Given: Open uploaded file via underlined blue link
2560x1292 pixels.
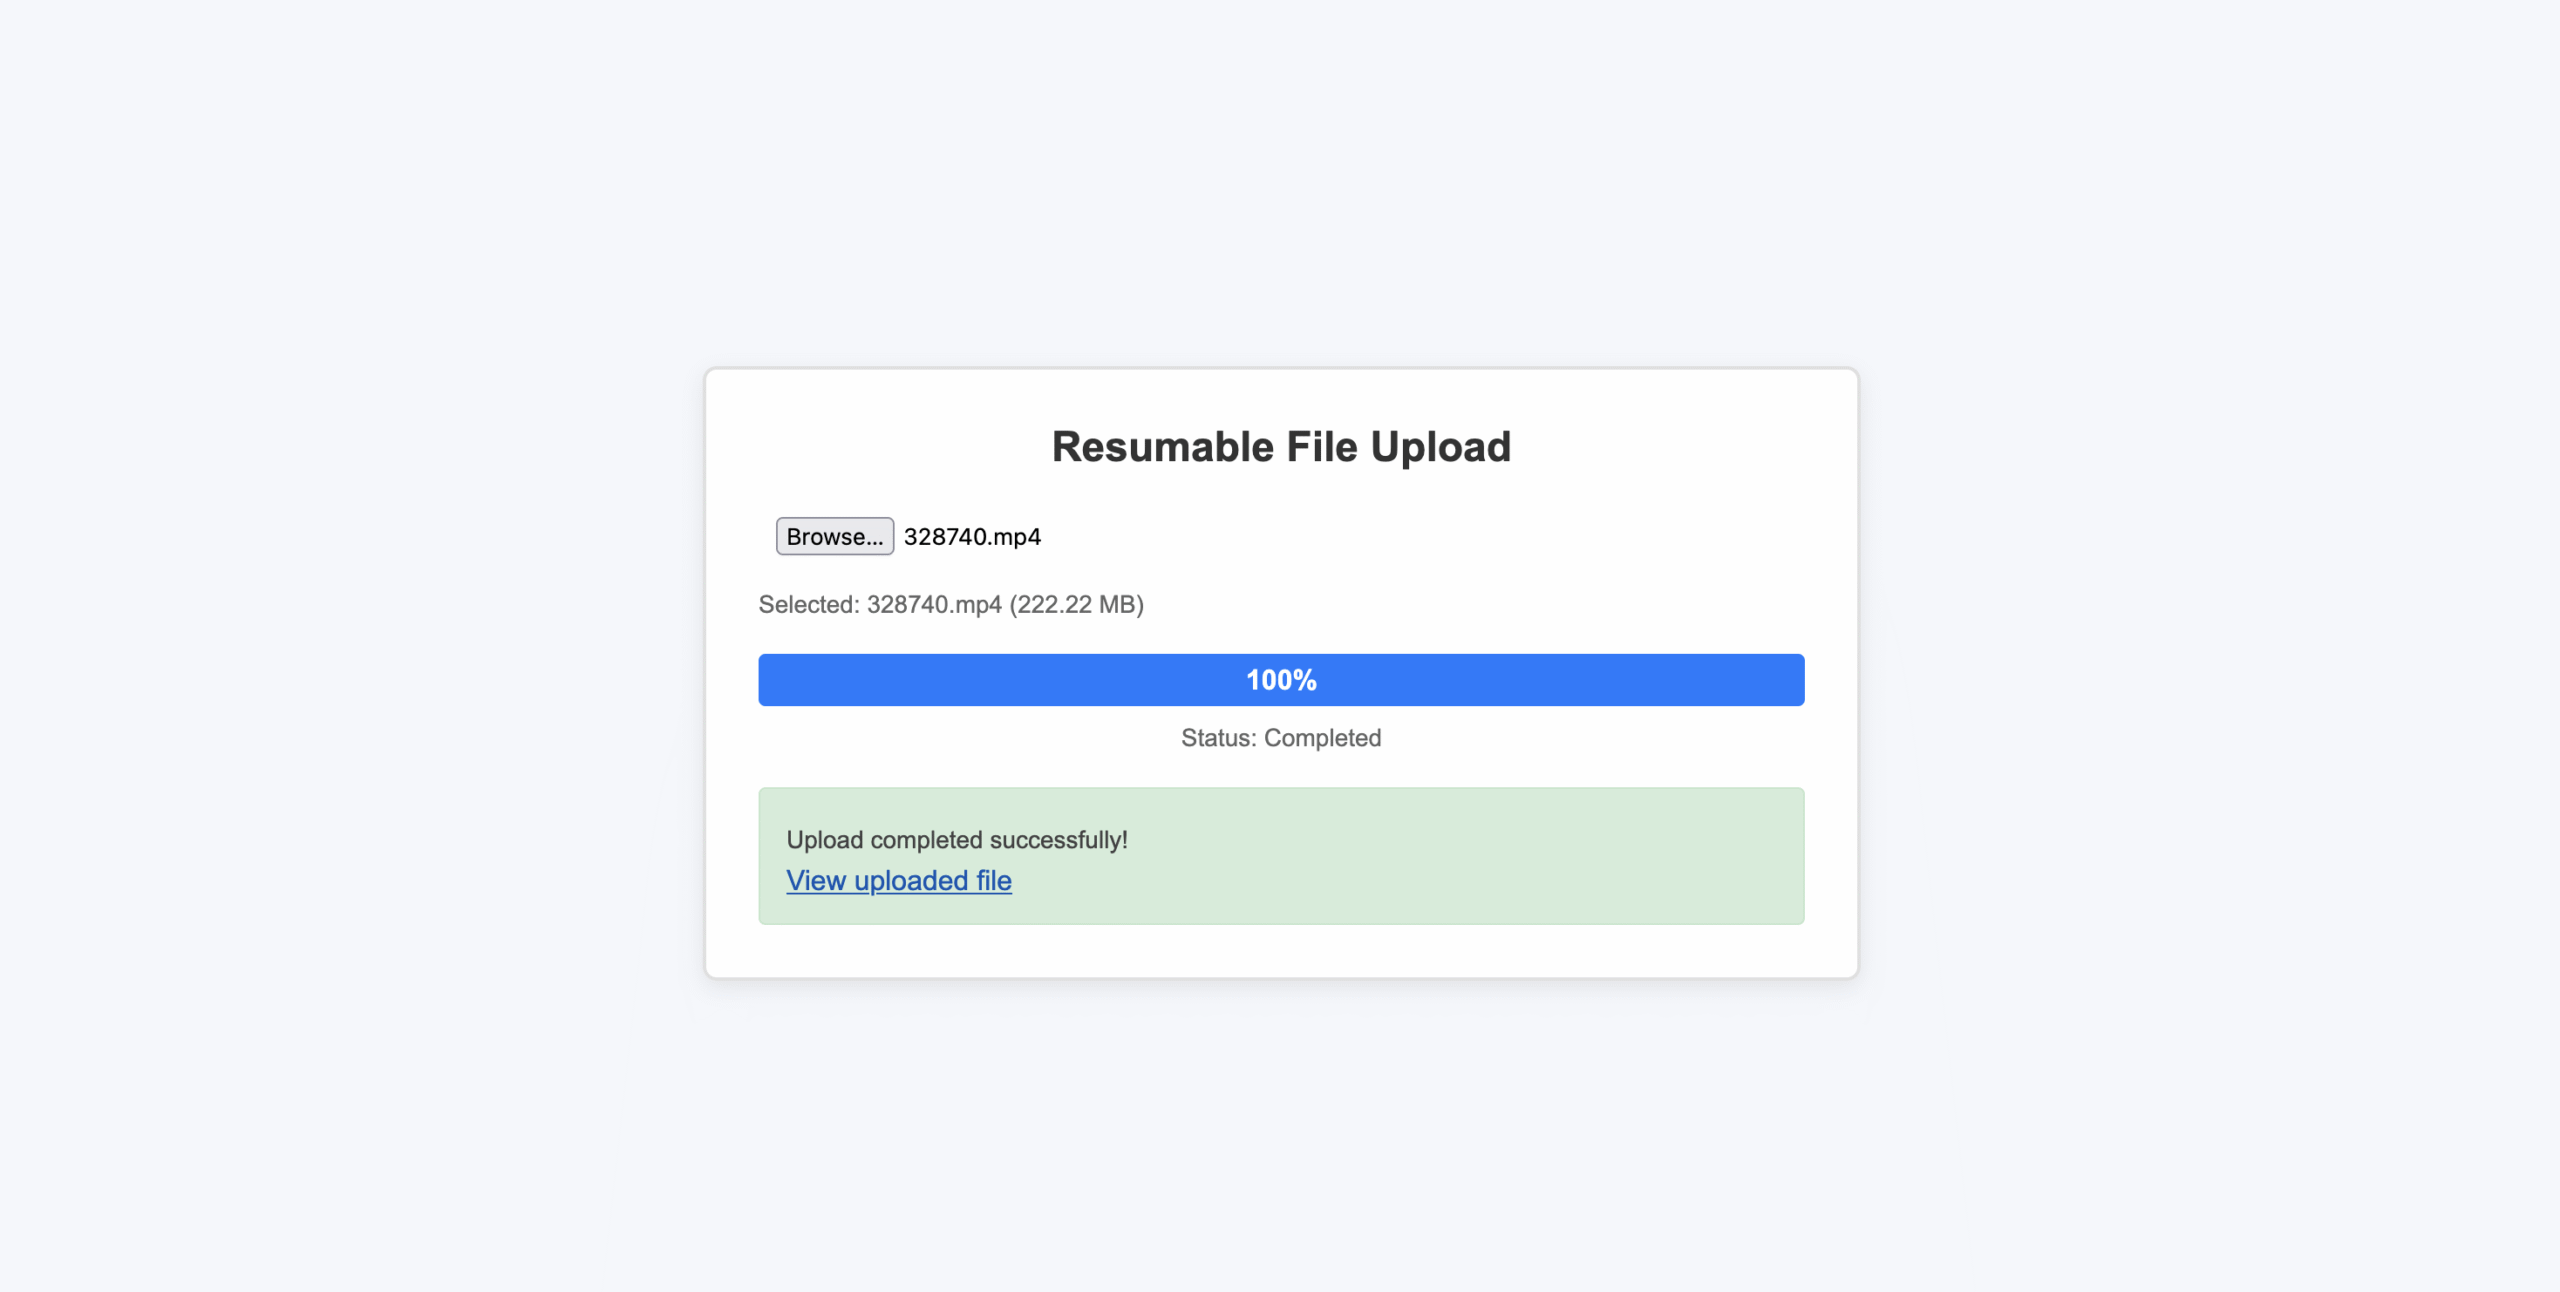Looking at the screenshot, I should [x=898, y=880].
